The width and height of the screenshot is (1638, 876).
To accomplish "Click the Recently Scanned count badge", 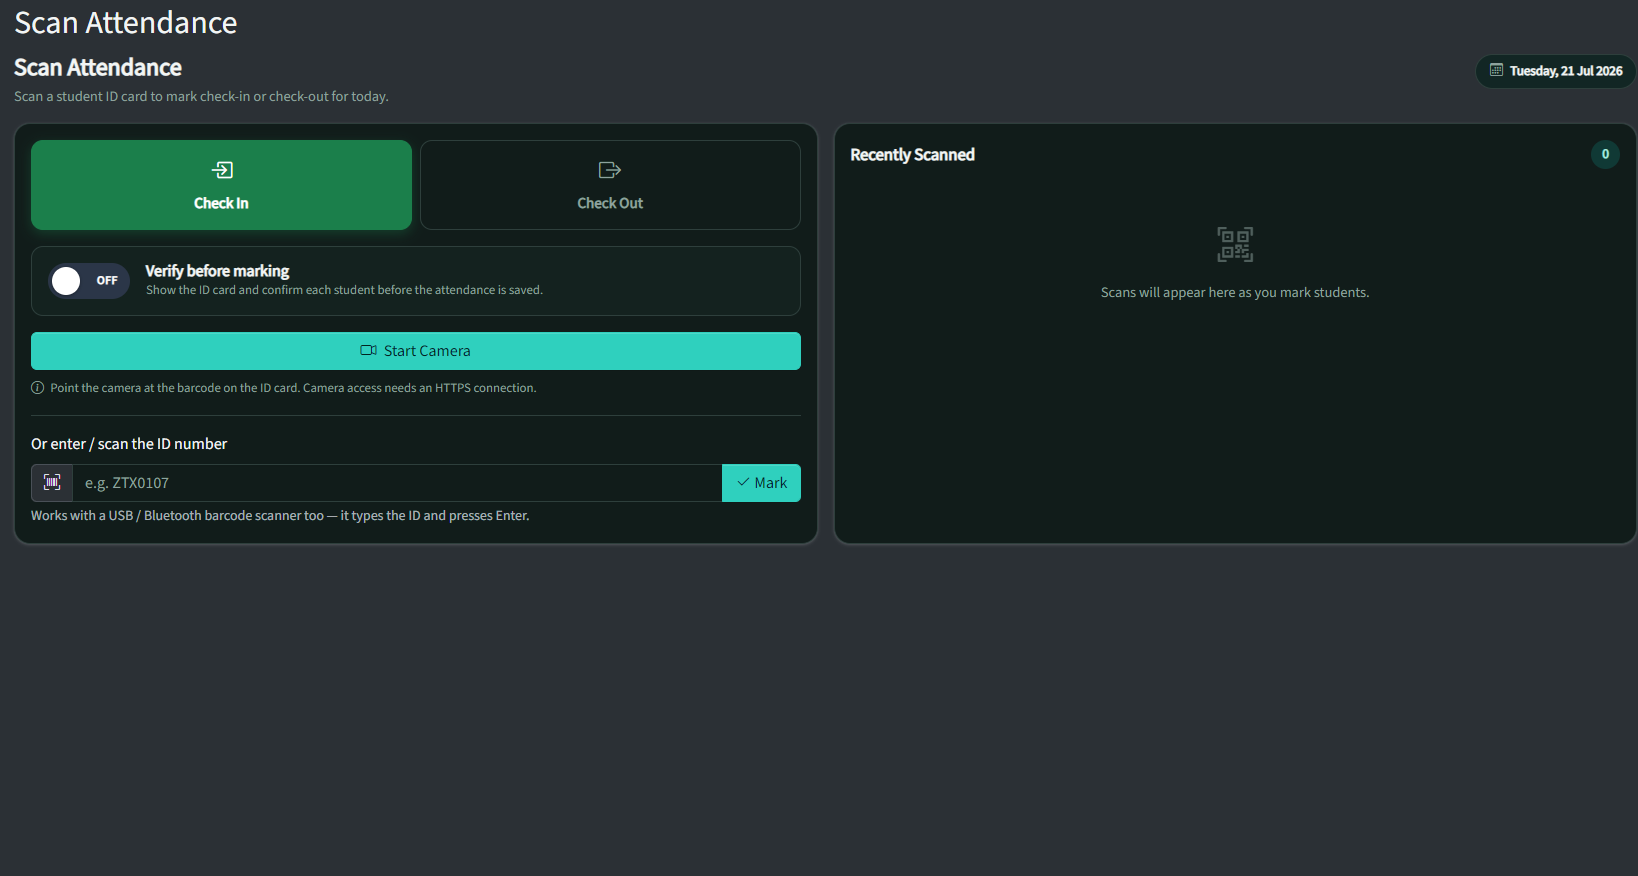I will tap(1605, 154).
